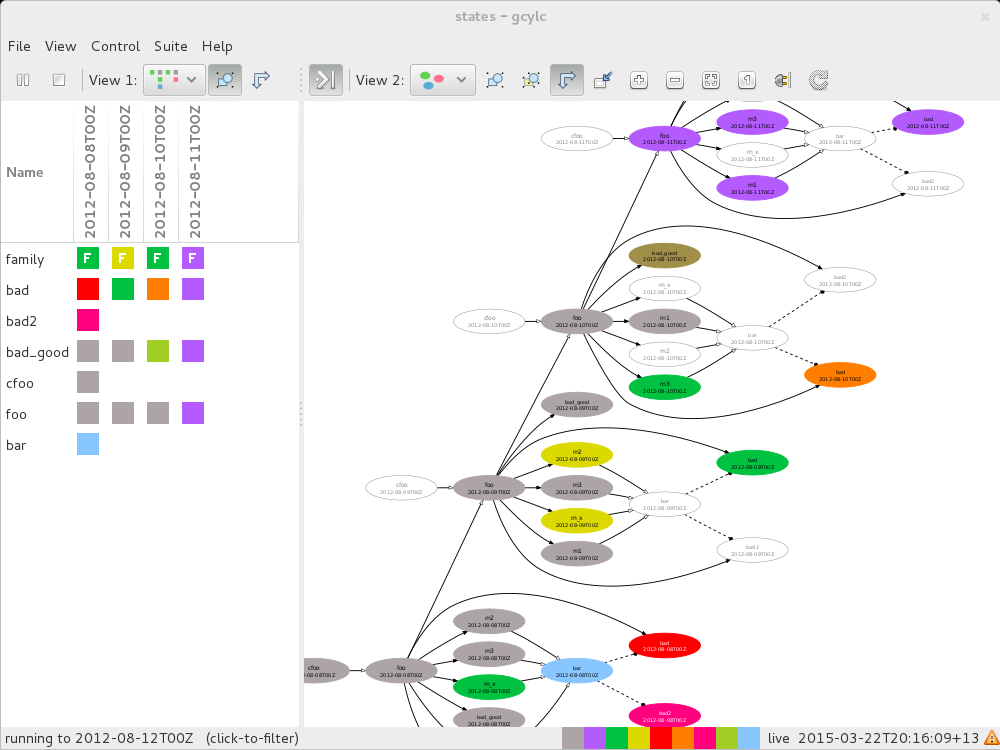
Task: Click the click-to-filter status text
Action: click(x=252, y=739)
